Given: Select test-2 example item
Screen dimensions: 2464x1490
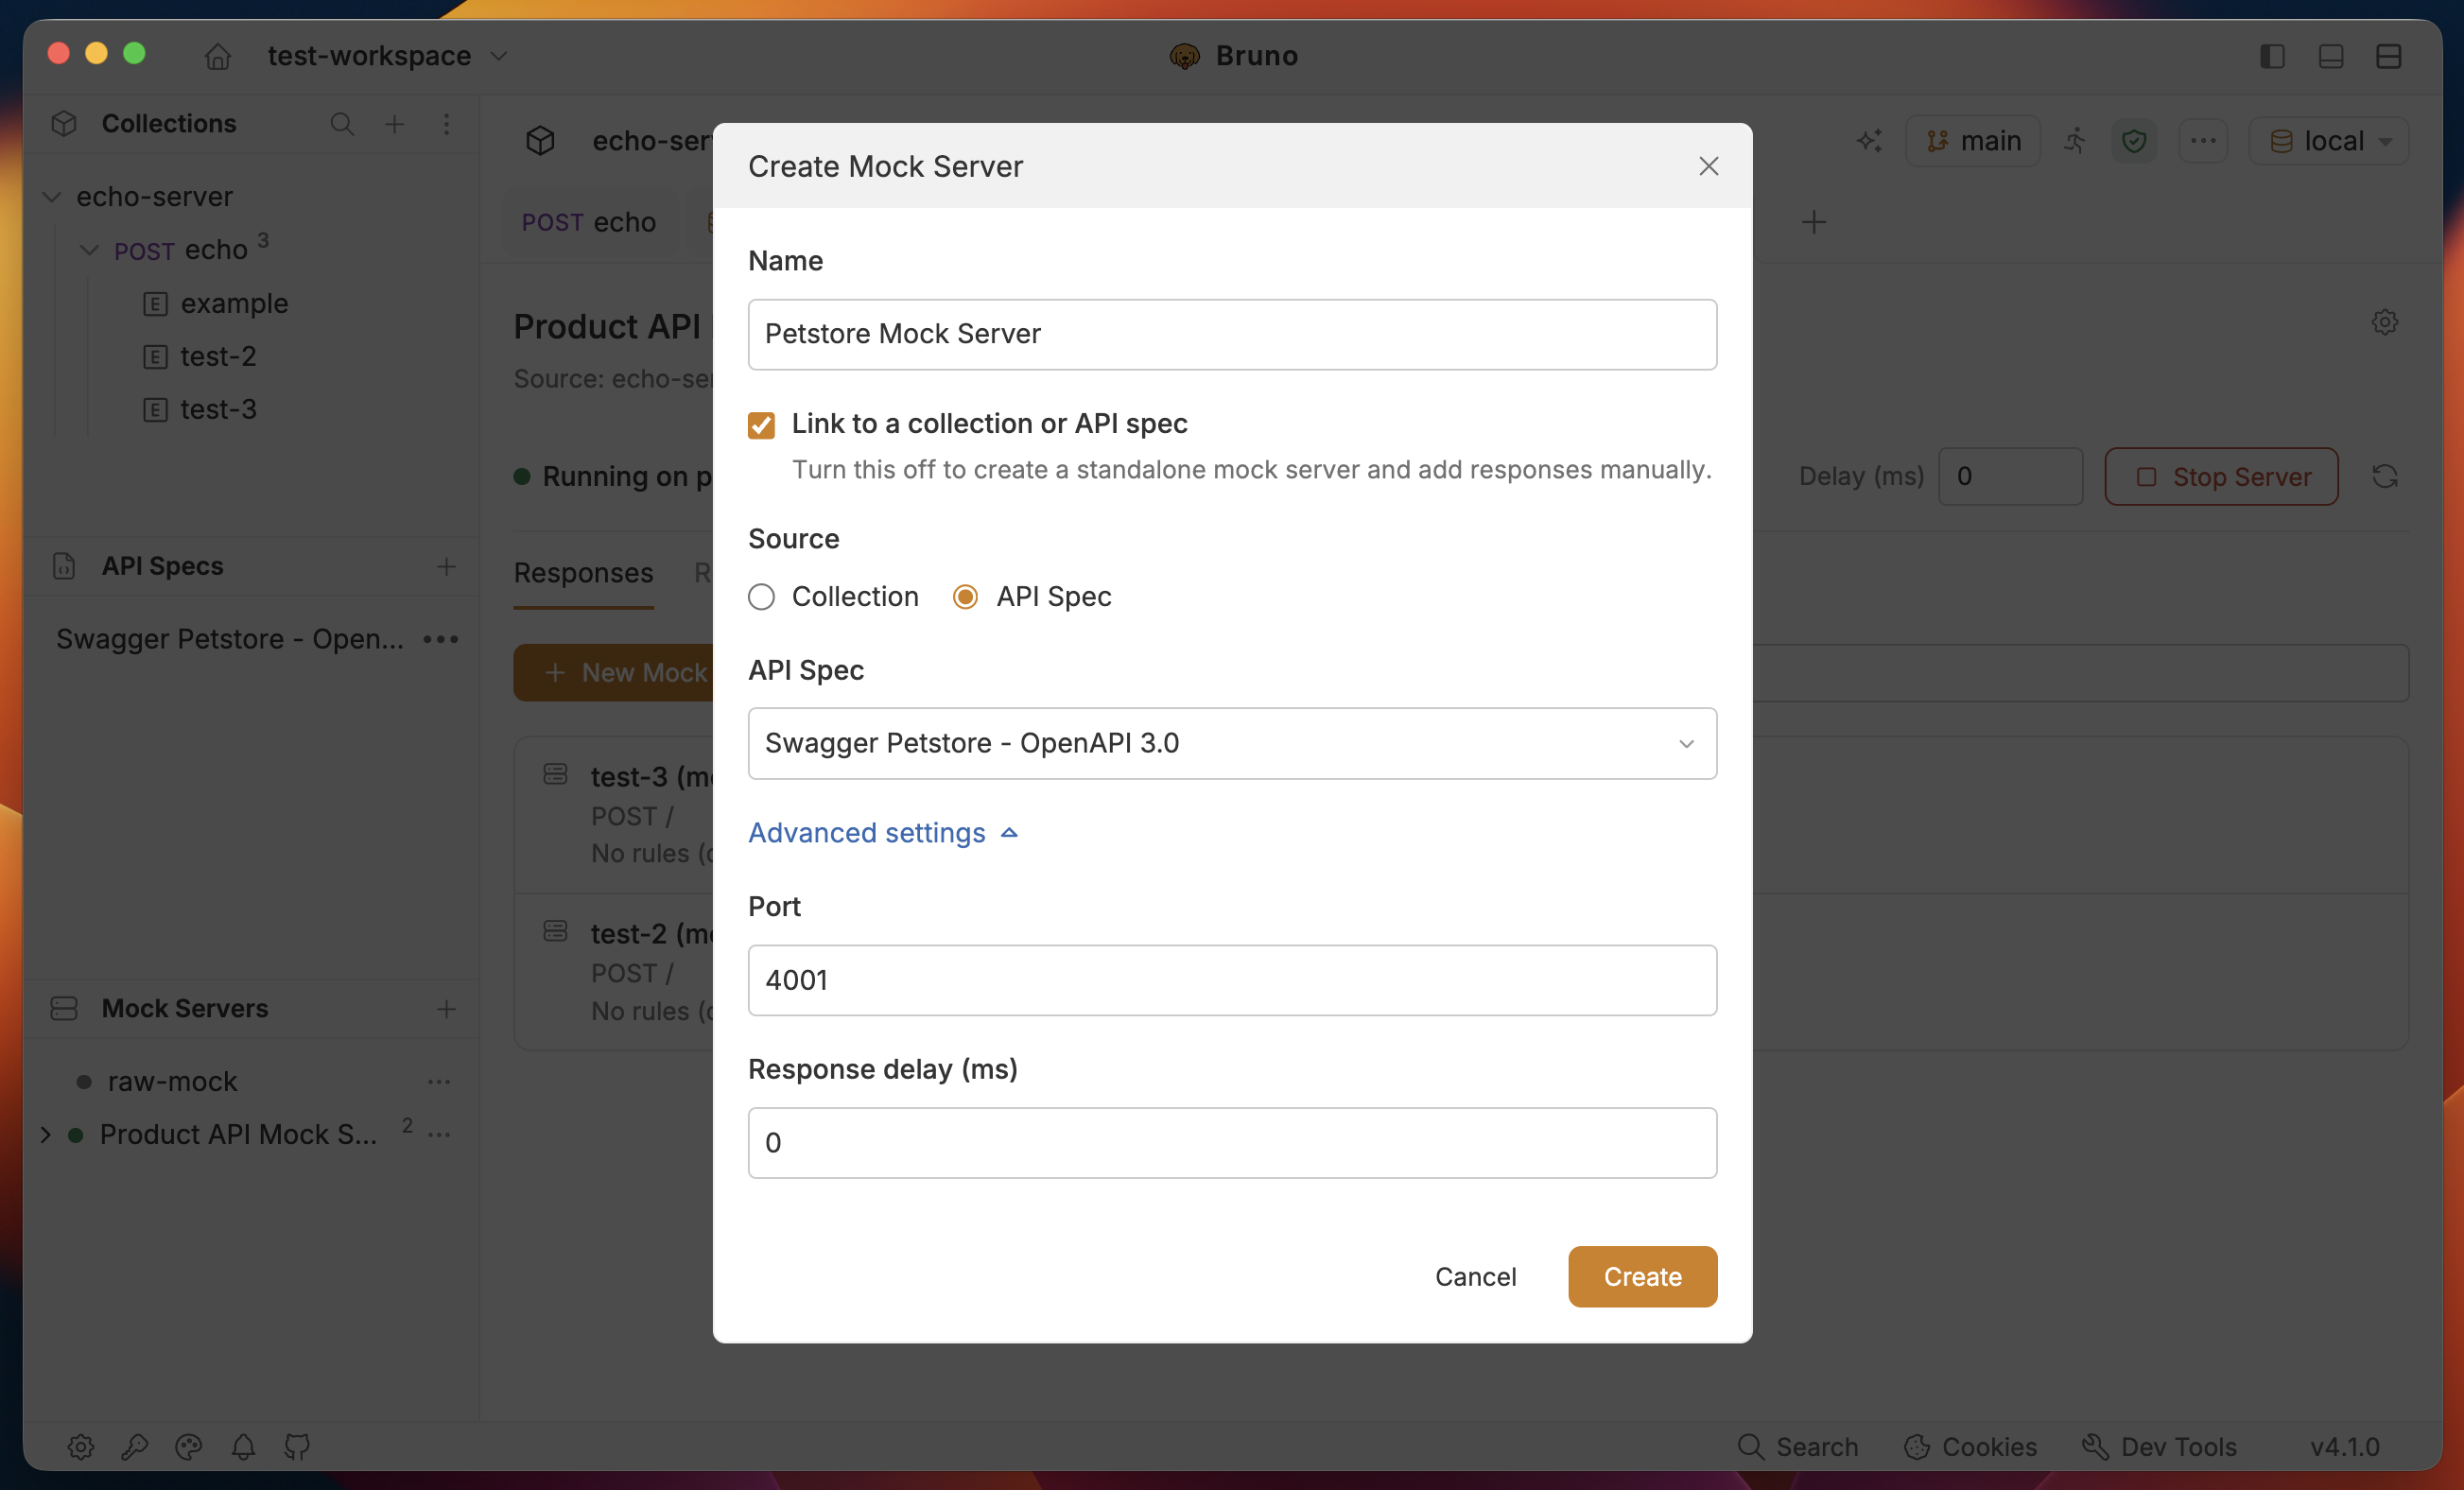Looking at the screenshot, I should (x=218, y=356).
